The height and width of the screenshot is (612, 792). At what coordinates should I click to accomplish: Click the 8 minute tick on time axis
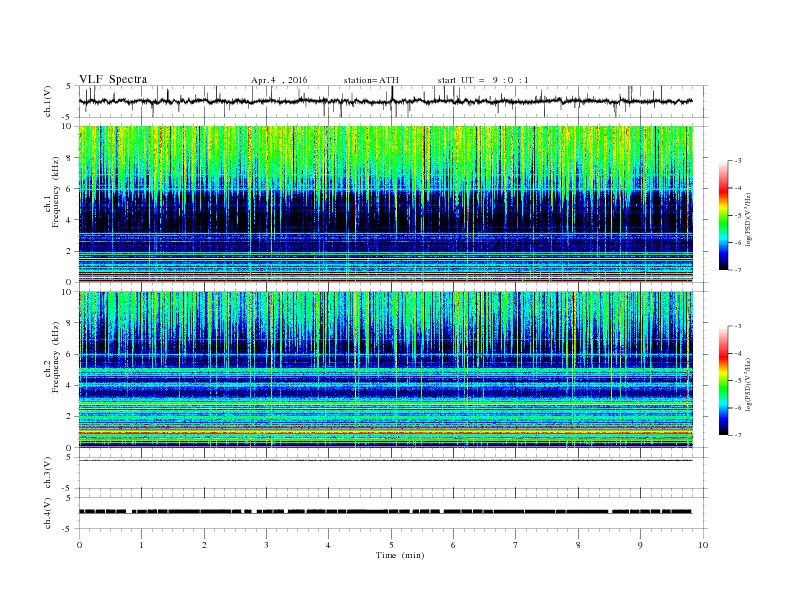(x=578, y=545)
